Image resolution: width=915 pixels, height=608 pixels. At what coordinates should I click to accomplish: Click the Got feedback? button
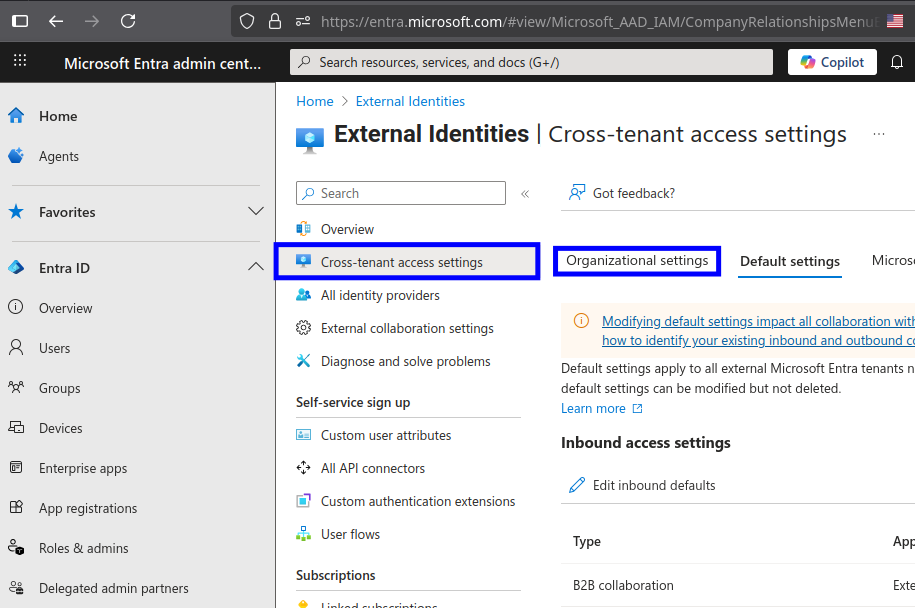point(621,193)
